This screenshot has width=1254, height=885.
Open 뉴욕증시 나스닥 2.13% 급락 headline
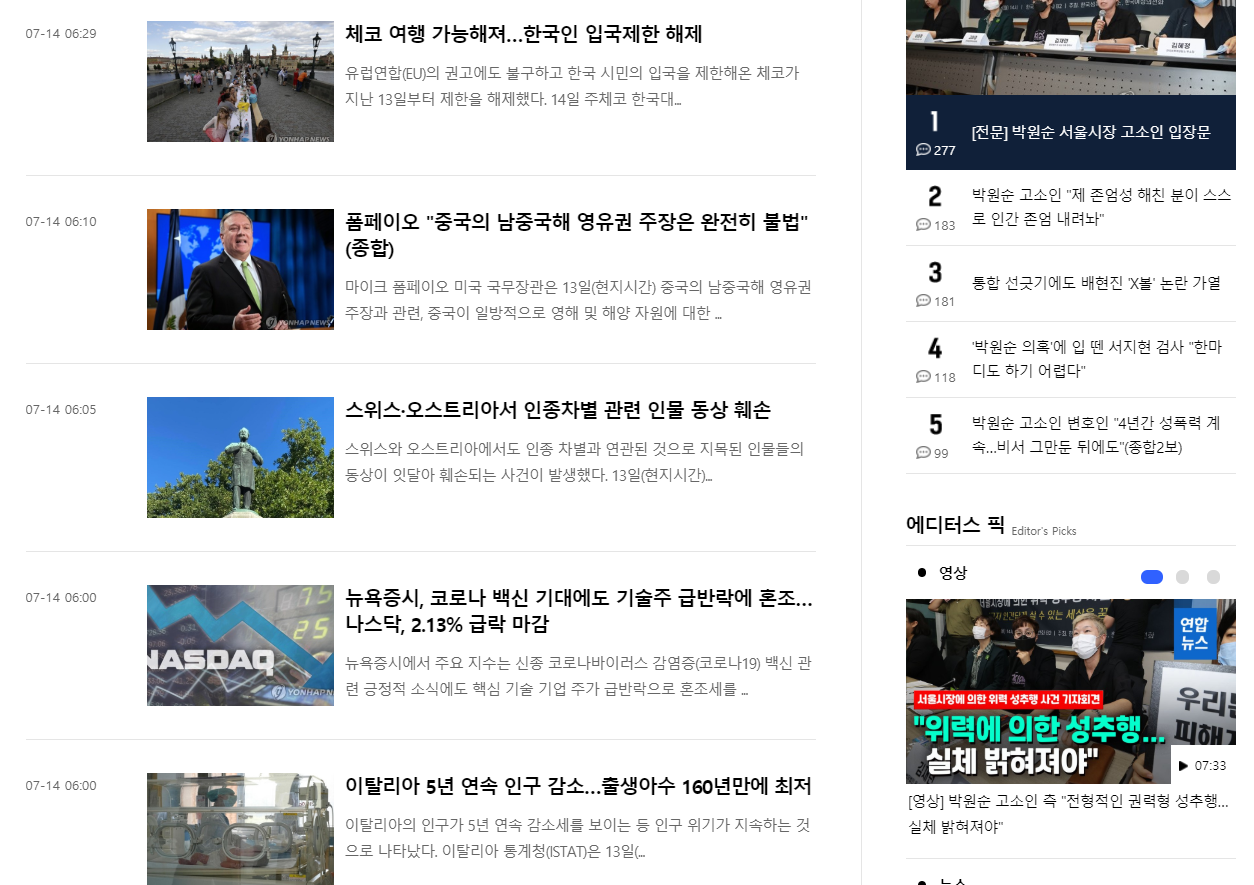tap(579, 611)
